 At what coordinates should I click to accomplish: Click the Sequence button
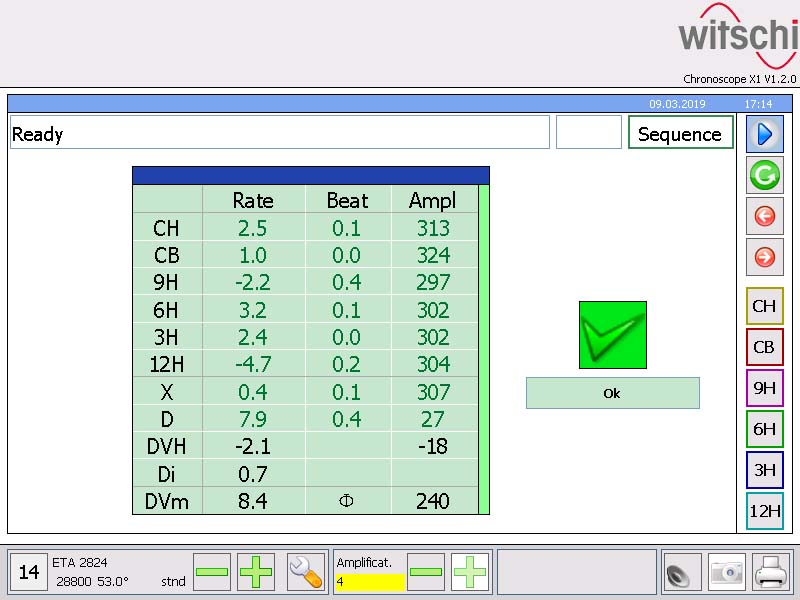680,134
